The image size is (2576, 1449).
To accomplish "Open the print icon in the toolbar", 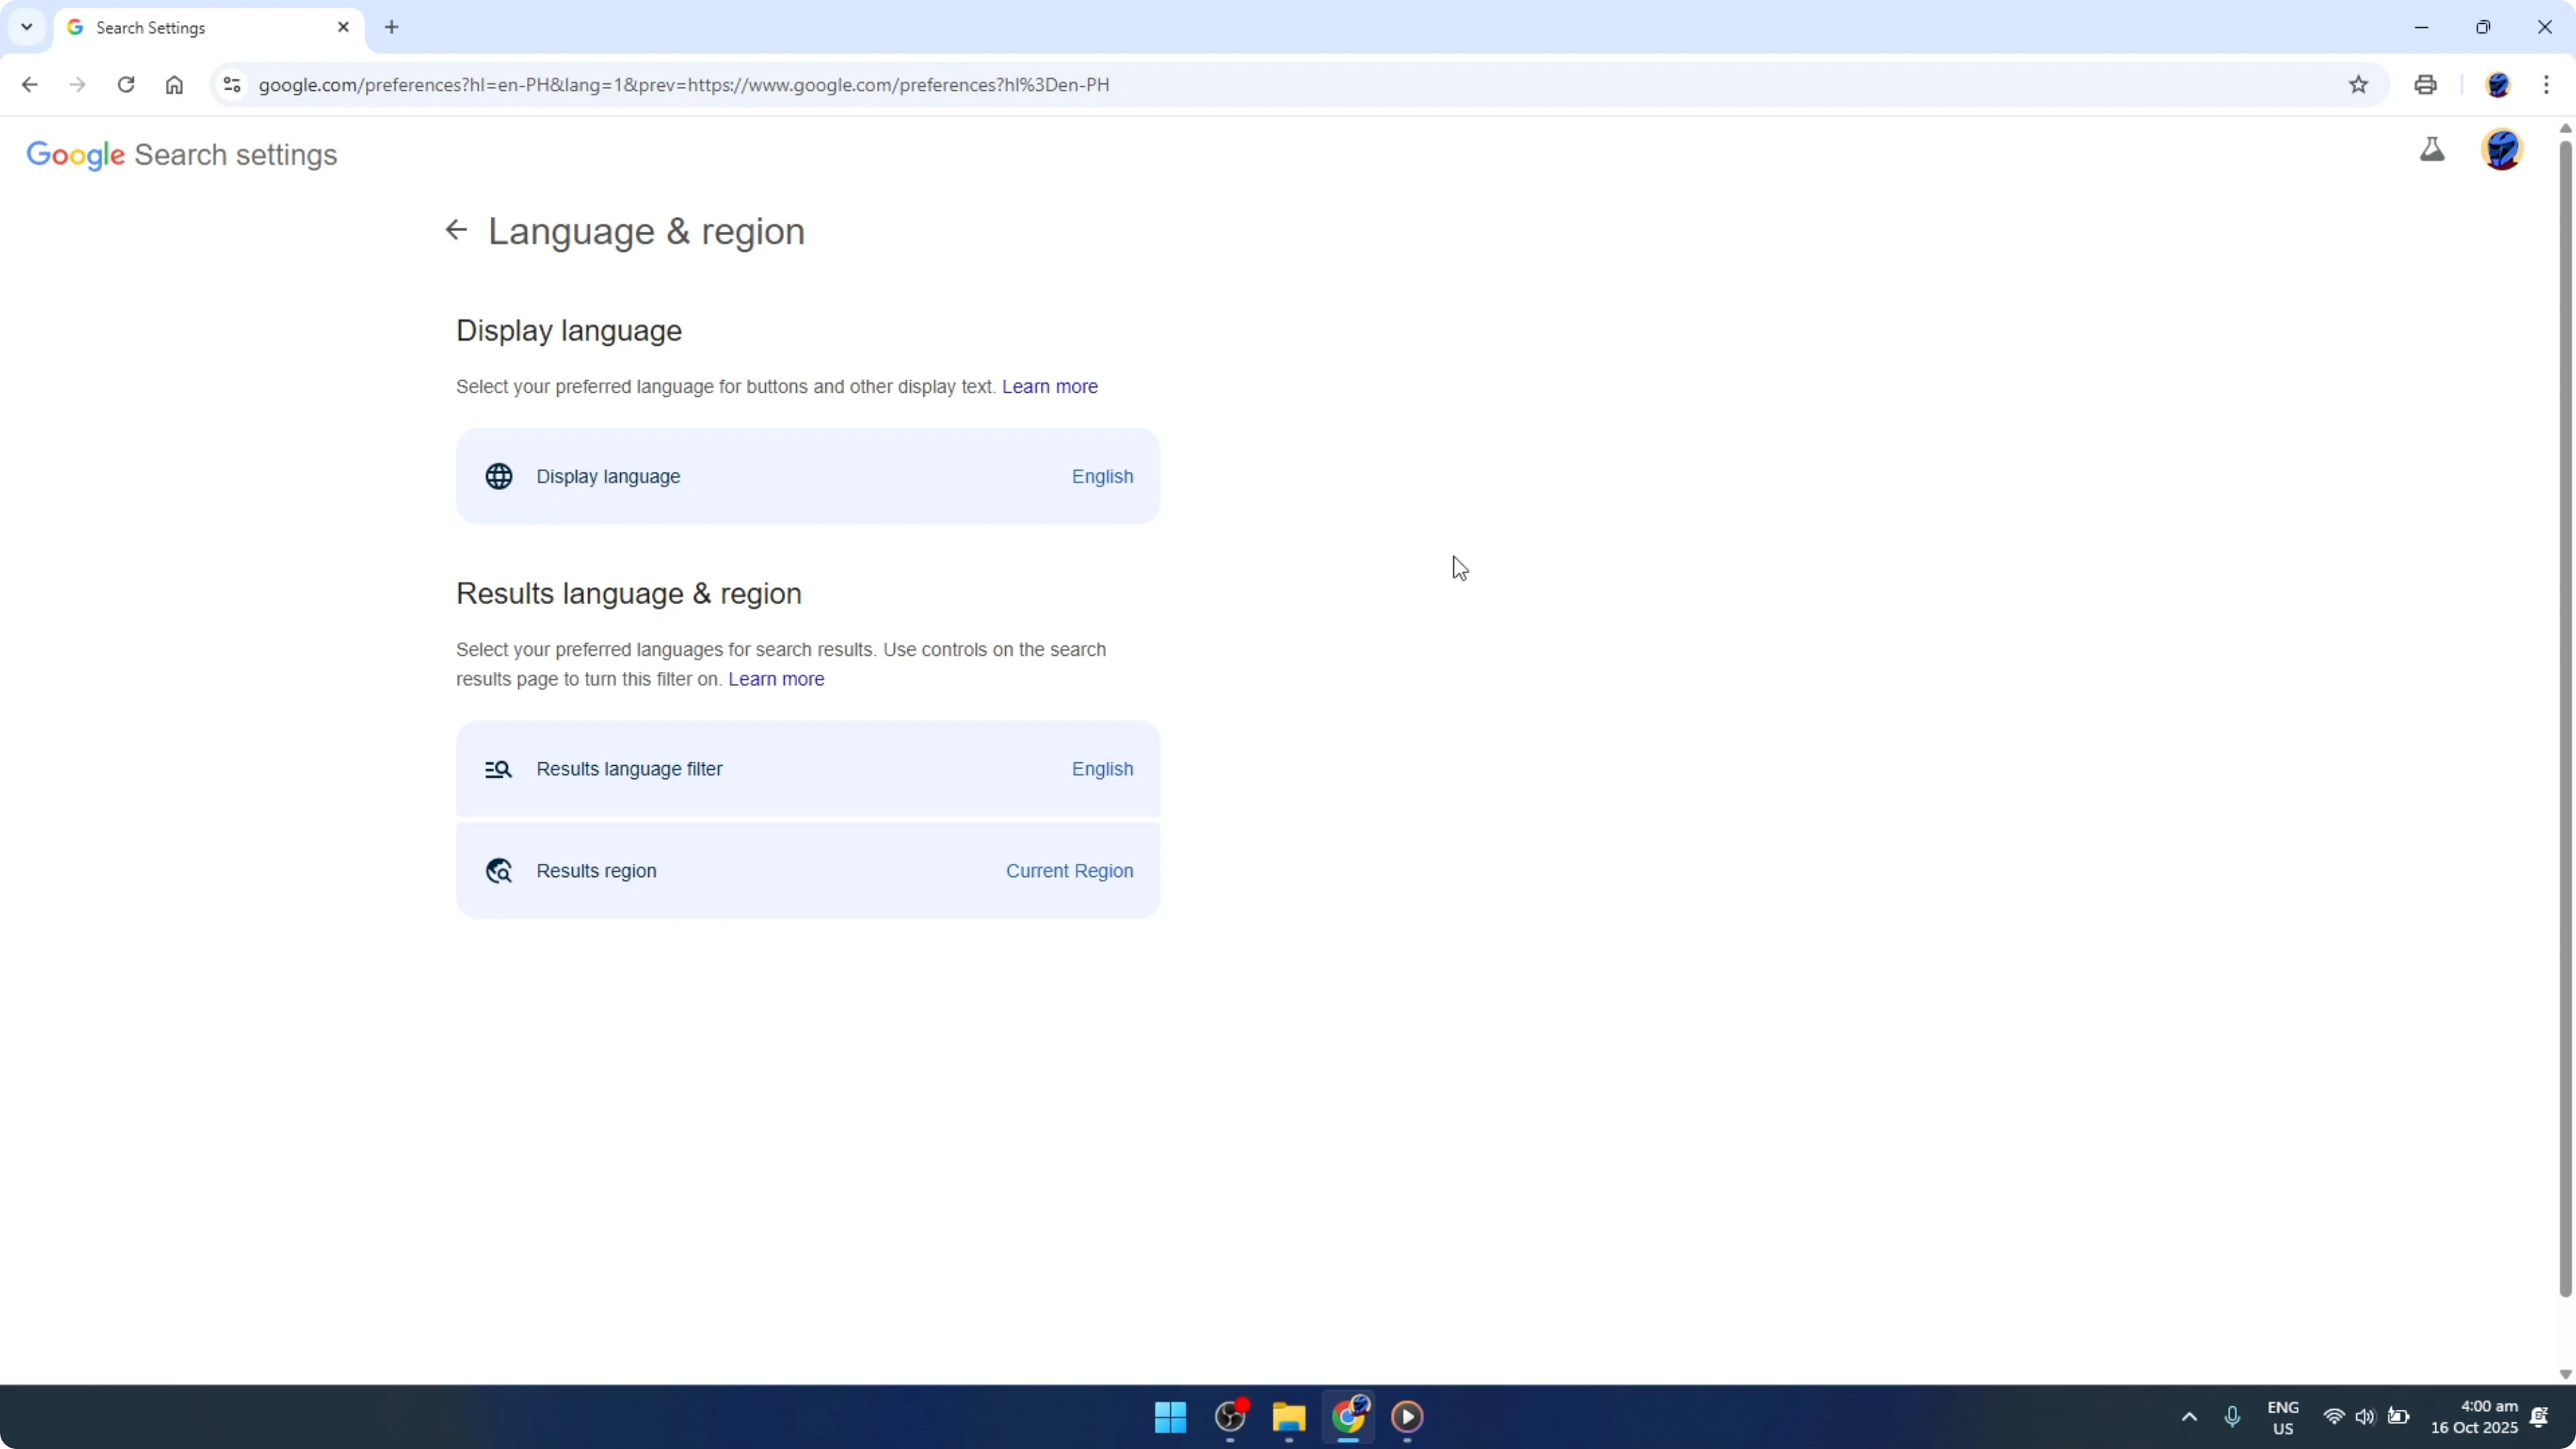I will point(2426,85).
